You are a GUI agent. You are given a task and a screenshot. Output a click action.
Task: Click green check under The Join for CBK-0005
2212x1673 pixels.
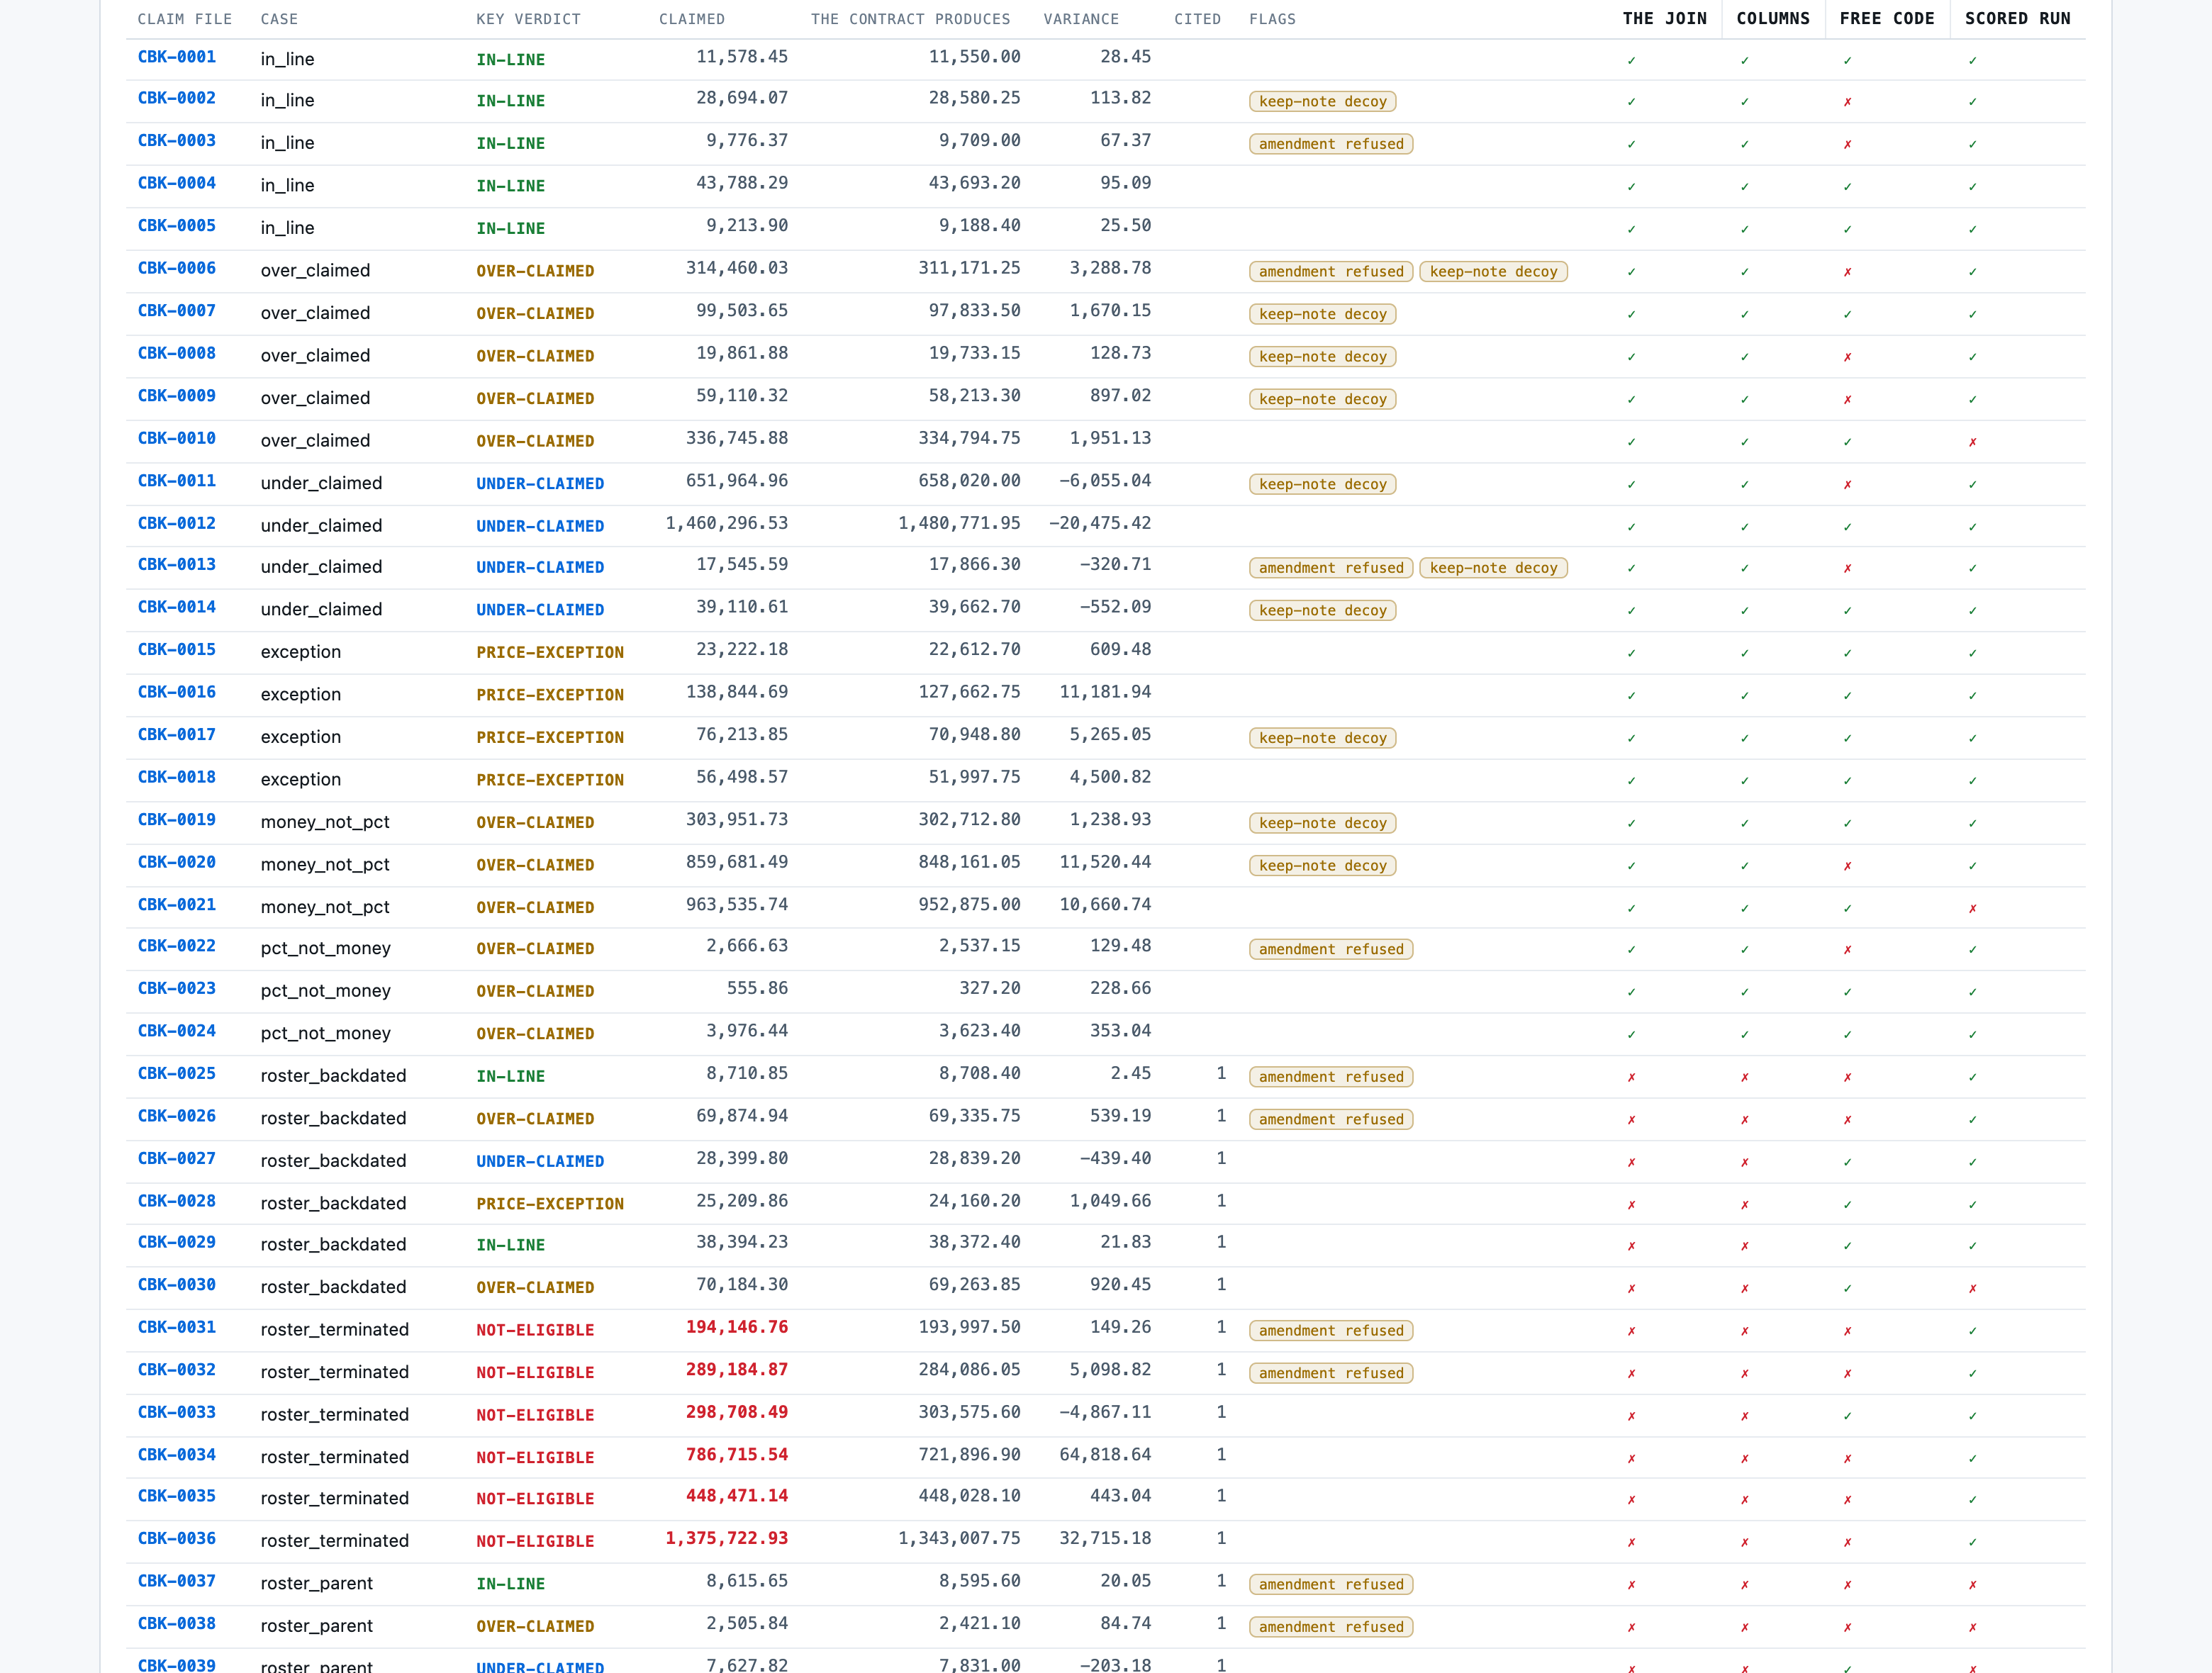click(x=1631, y=229)
